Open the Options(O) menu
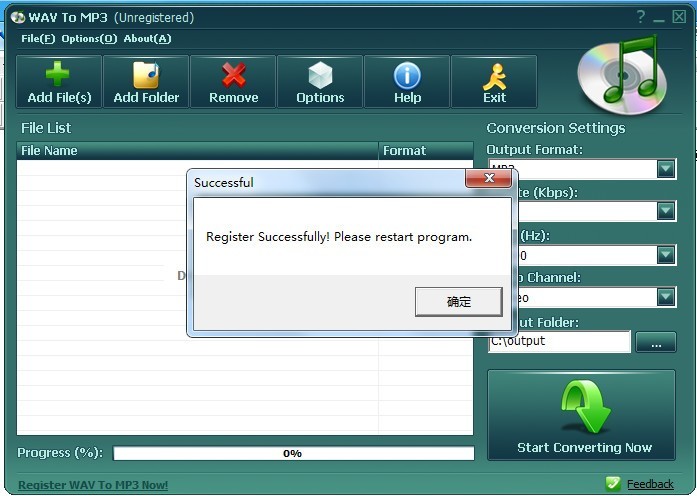Screen dimensions: 697x496 (x=89, y=39)
